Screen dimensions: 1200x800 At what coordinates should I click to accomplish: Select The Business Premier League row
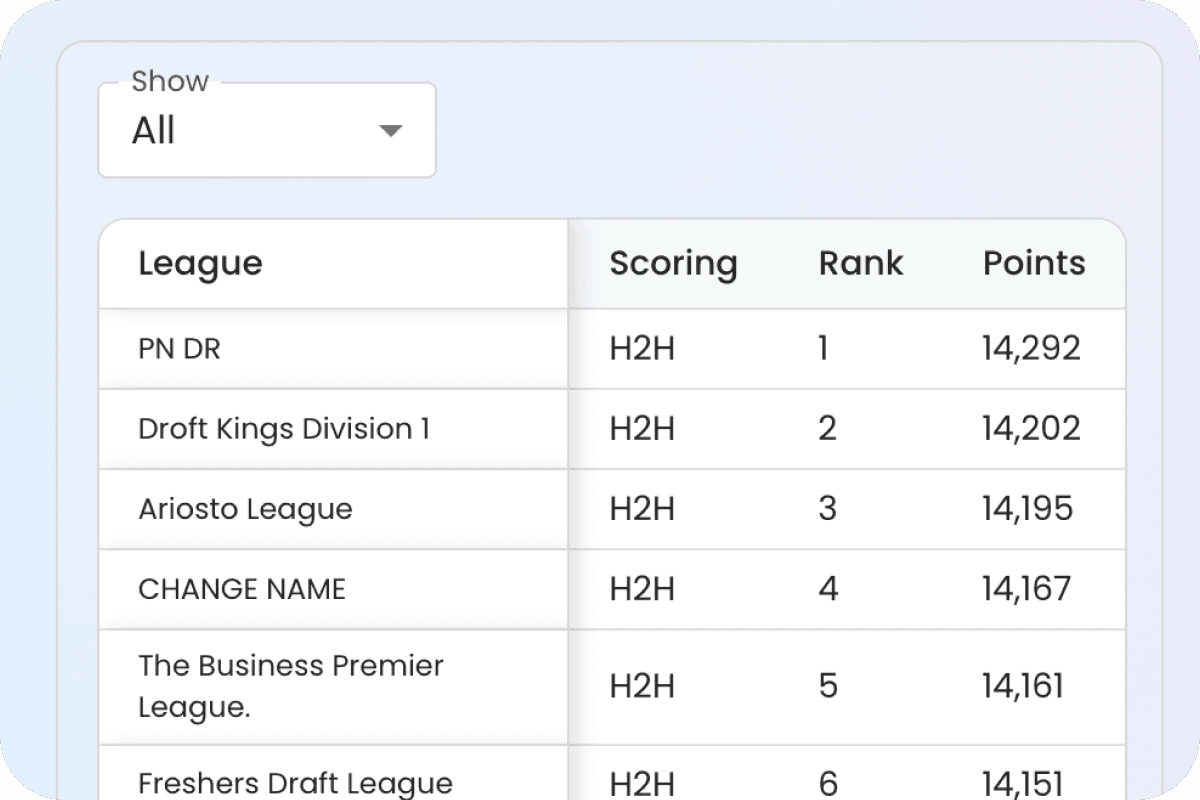(290, 687)
